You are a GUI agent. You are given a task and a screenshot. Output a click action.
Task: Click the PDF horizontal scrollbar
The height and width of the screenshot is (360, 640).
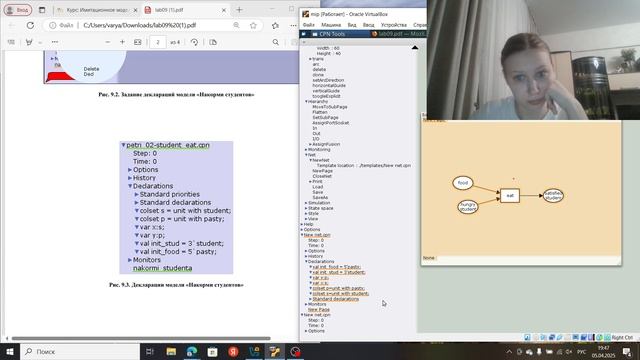click(x=141, y=338)
